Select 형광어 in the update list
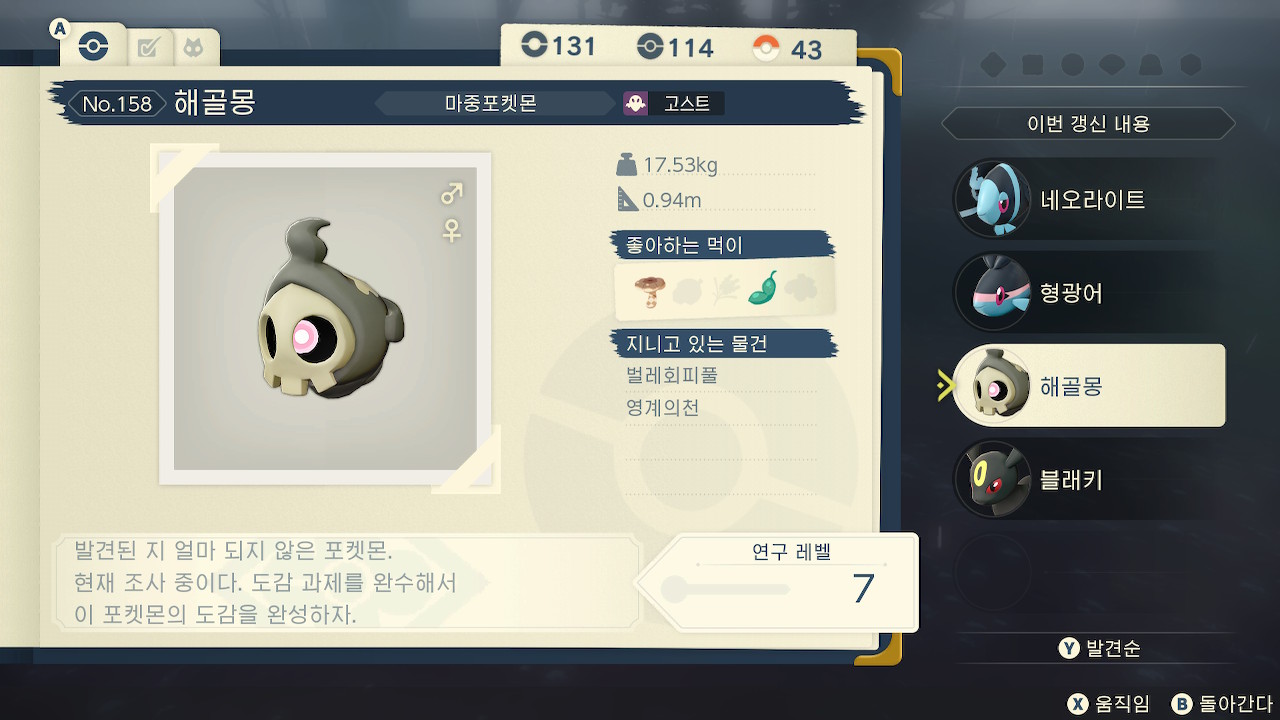The image size is (1280, 720). tap(1090, 293)
